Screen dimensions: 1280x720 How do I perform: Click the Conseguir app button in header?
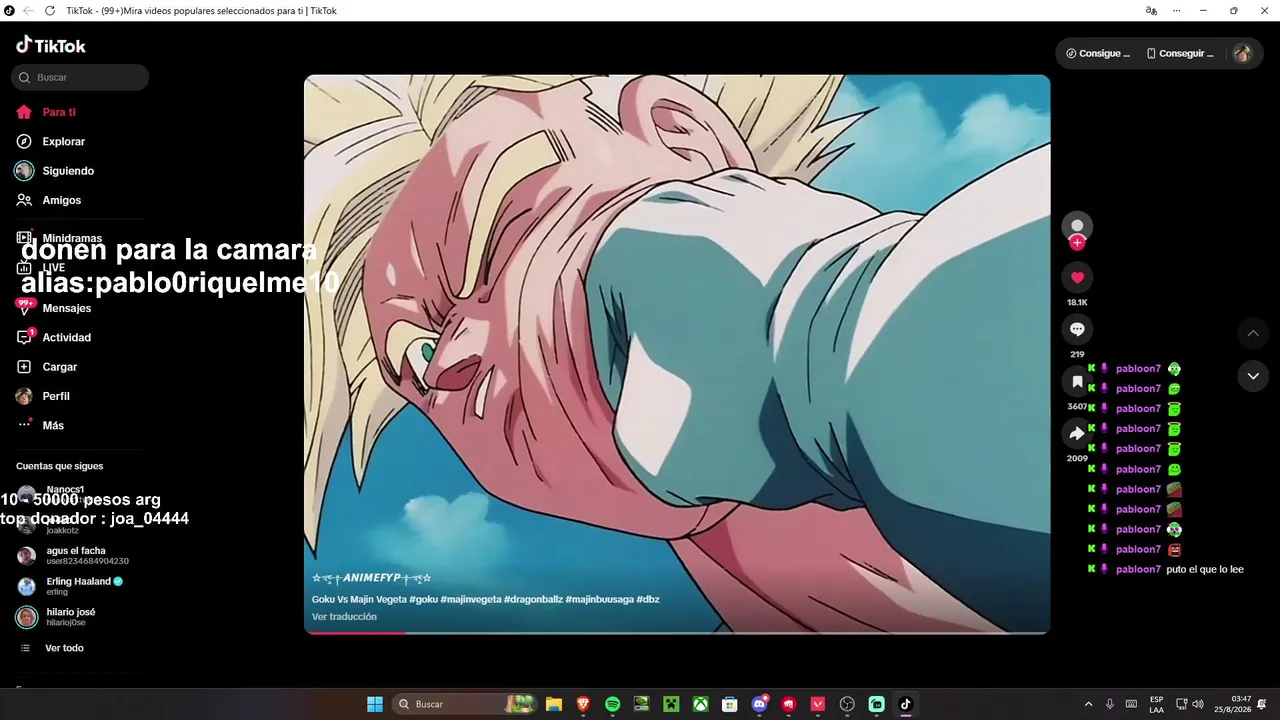click(x=1180, y=53)
